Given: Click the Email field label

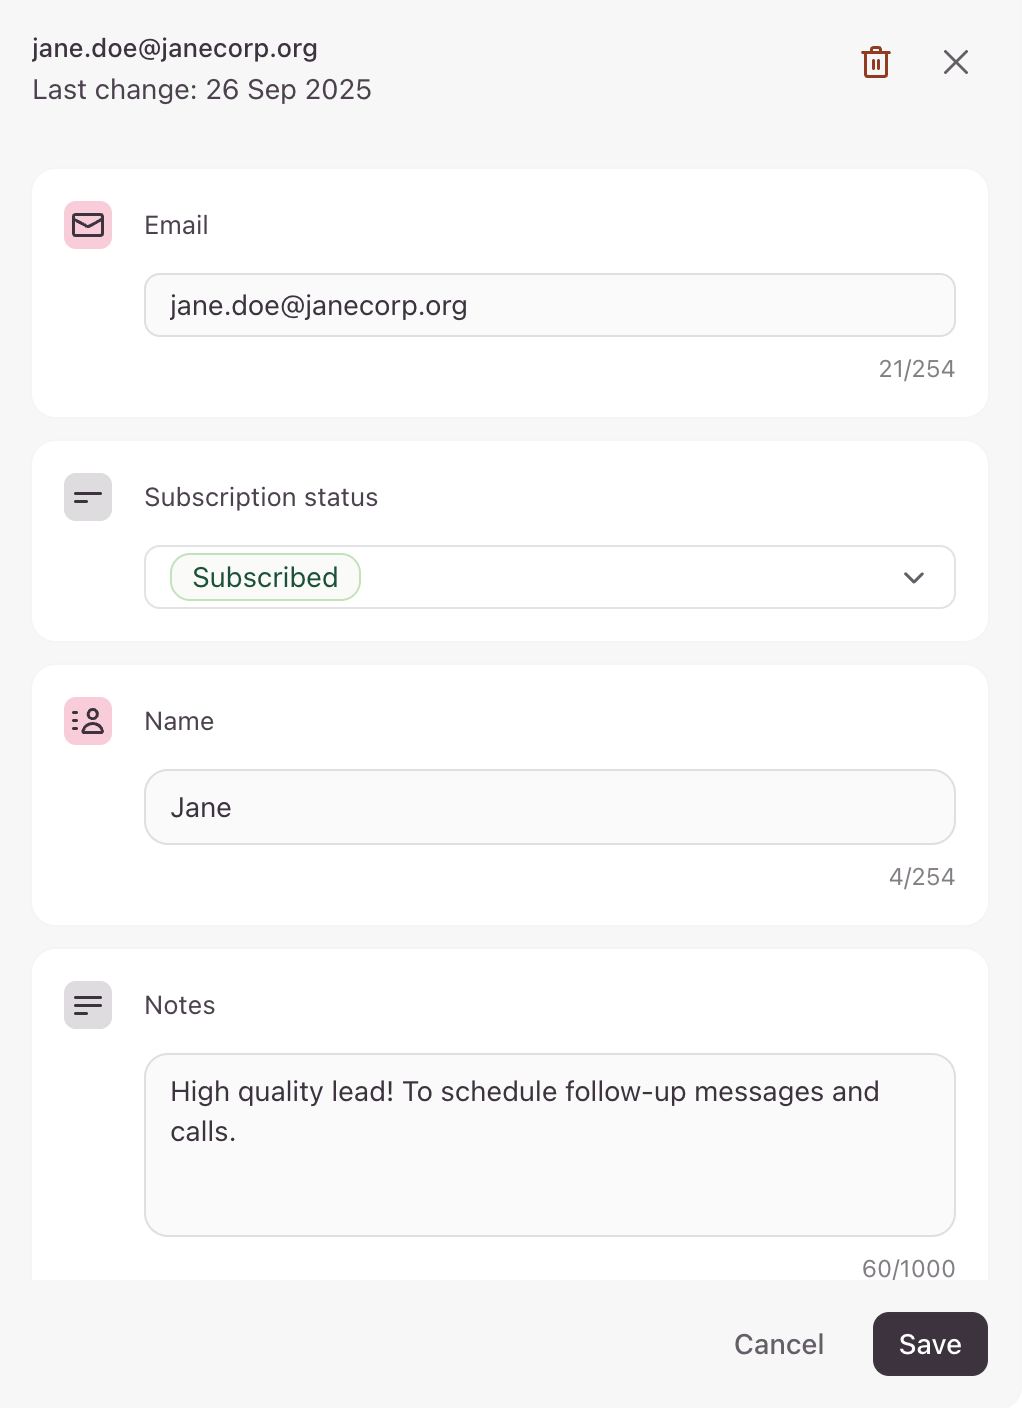Looking at the screenshot, I should coord(177,225).
